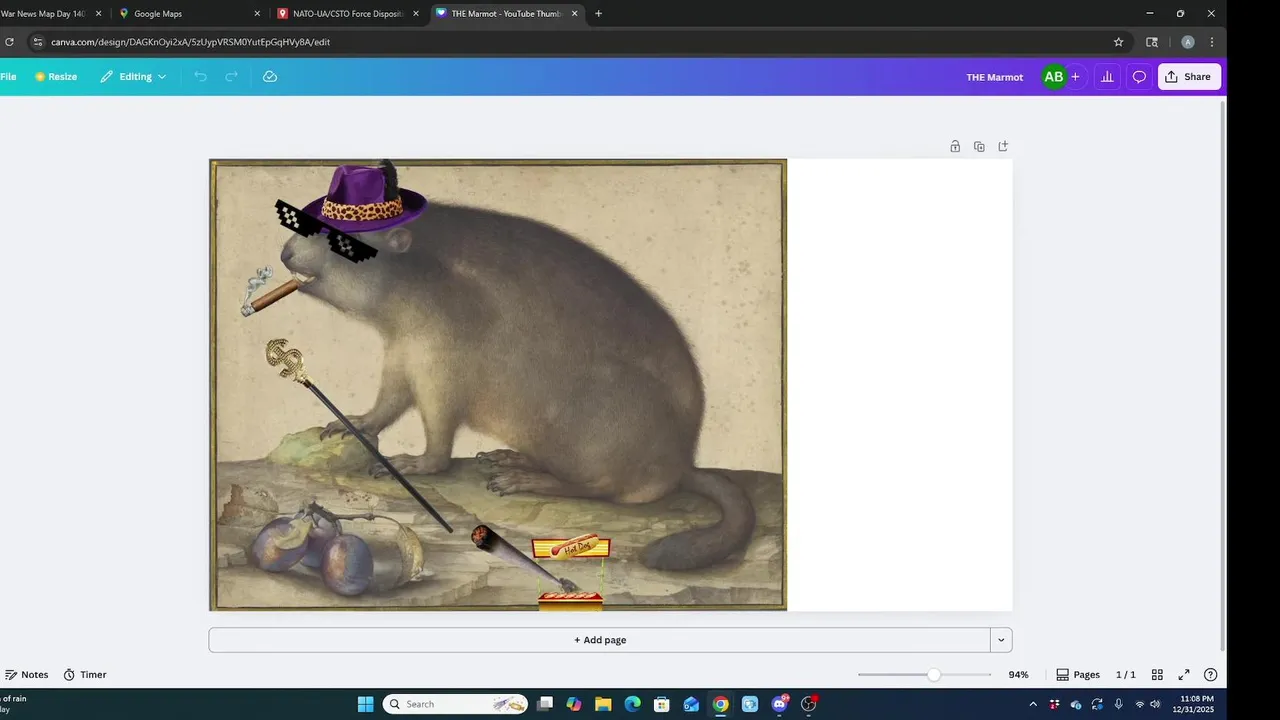1280x720 pixels.
Task: Open the Windows Start menu
Action: 365,704
